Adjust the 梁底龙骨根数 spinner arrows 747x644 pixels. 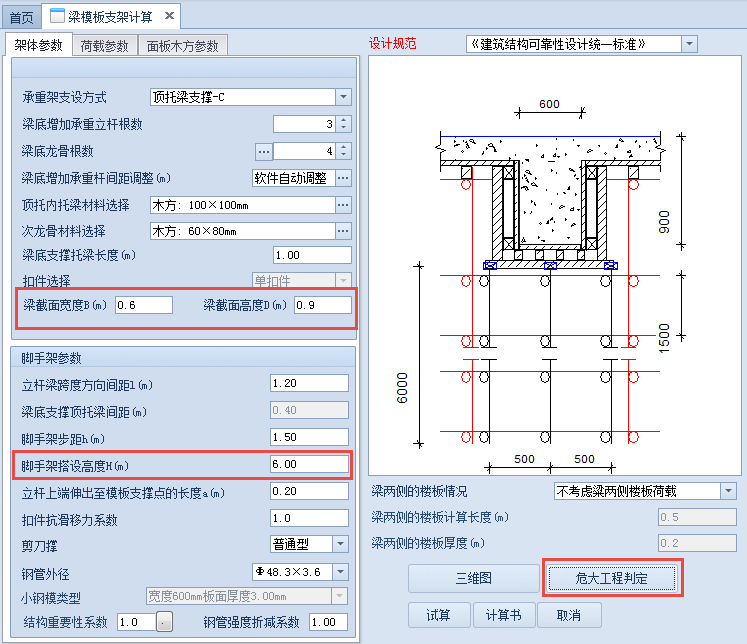[344, 151]
